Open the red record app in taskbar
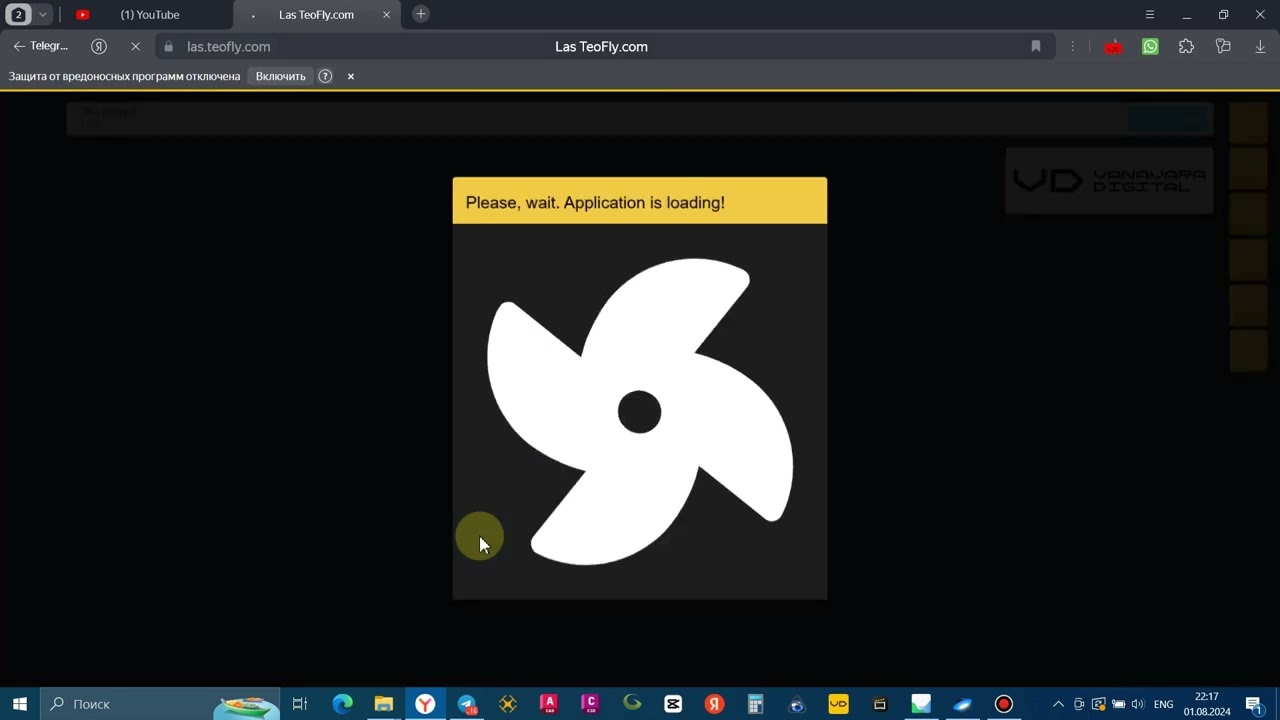The height and width of the screenshot is (720, 1280). tap(1004, 704)
